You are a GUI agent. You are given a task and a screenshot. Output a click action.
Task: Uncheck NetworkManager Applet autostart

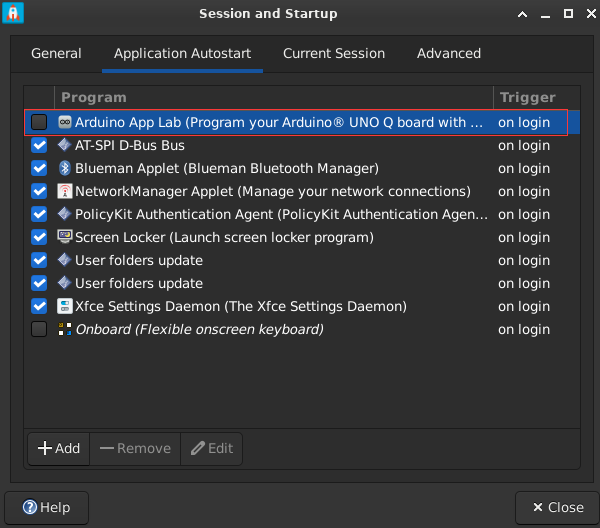[x=39, y=191]
